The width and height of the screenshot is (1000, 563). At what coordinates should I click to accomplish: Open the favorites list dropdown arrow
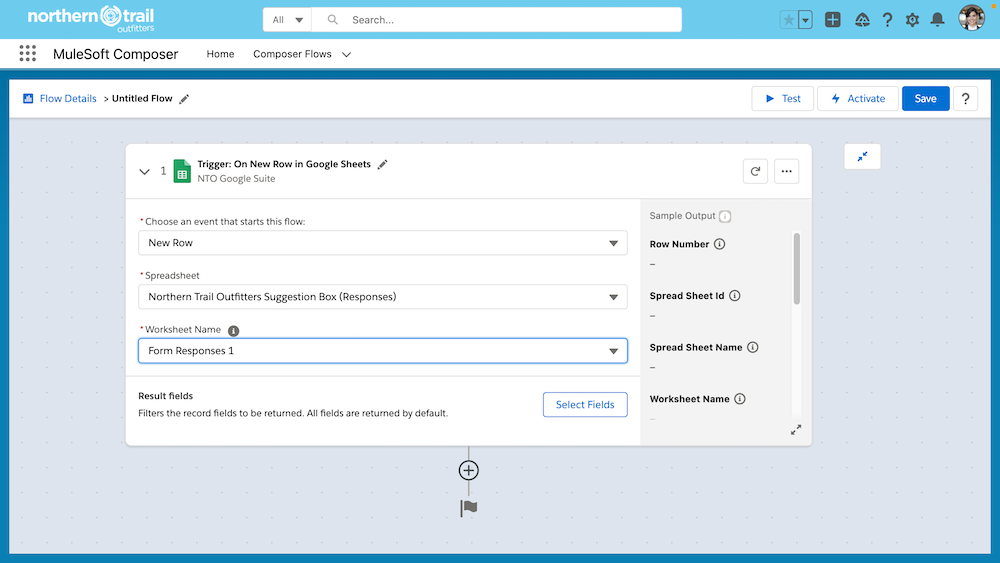coord(805,20)
